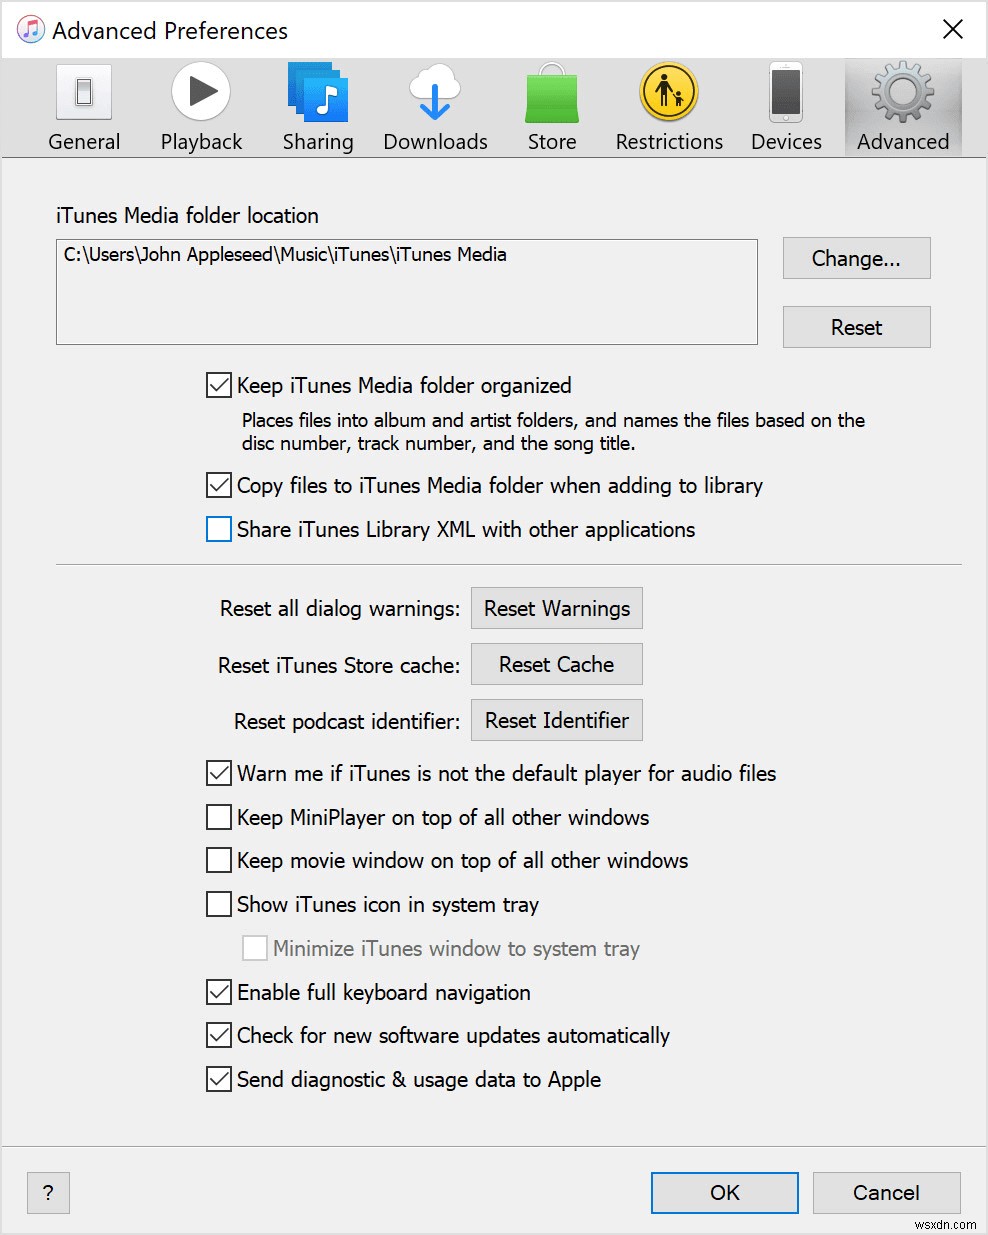The width and height of the screenshot is (988, 1235).
Task: Enable Share iTunes Library XML with other applications
Action: tap(218, 529)
